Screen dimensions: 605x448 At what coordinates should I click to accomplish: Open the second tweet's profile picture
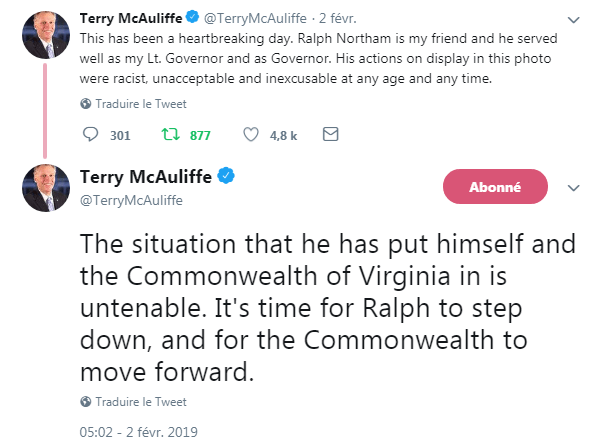(45, 188)
